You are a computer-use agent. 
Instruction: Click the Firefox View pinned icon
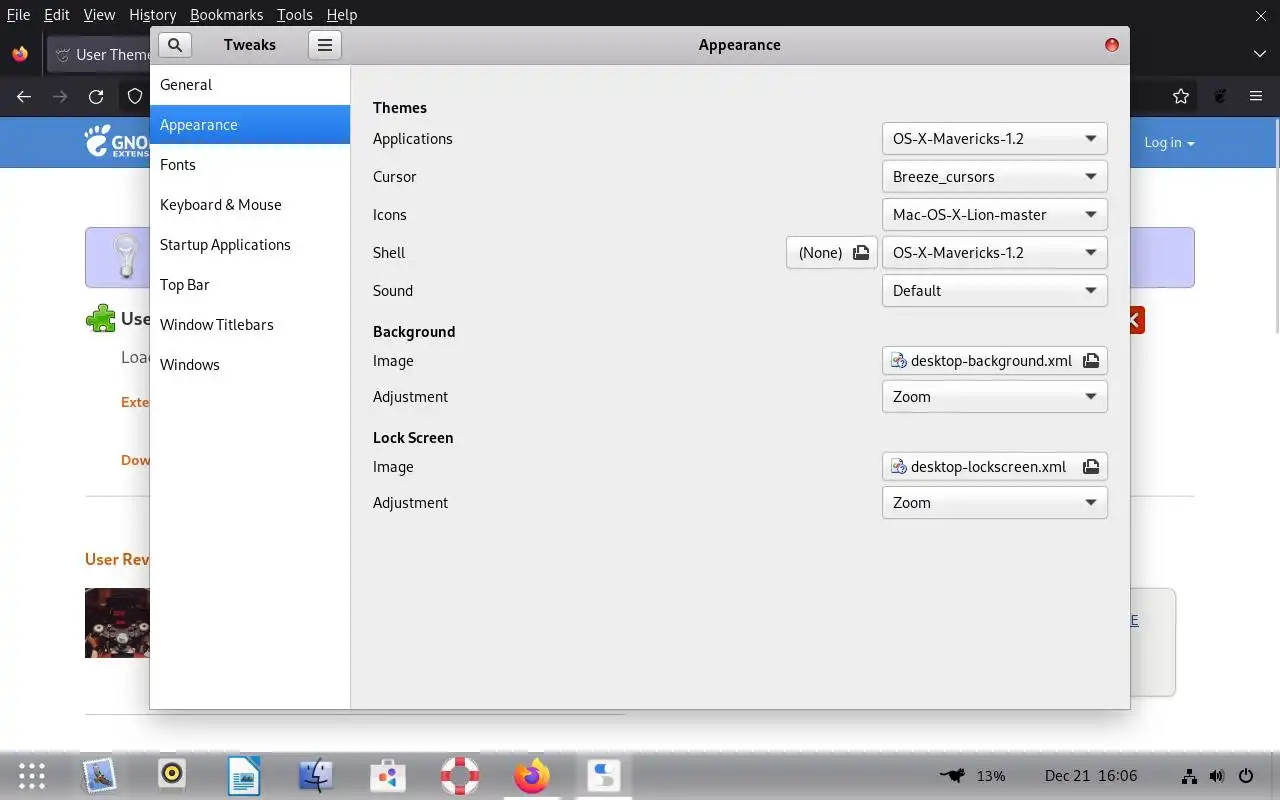point(20,54)
